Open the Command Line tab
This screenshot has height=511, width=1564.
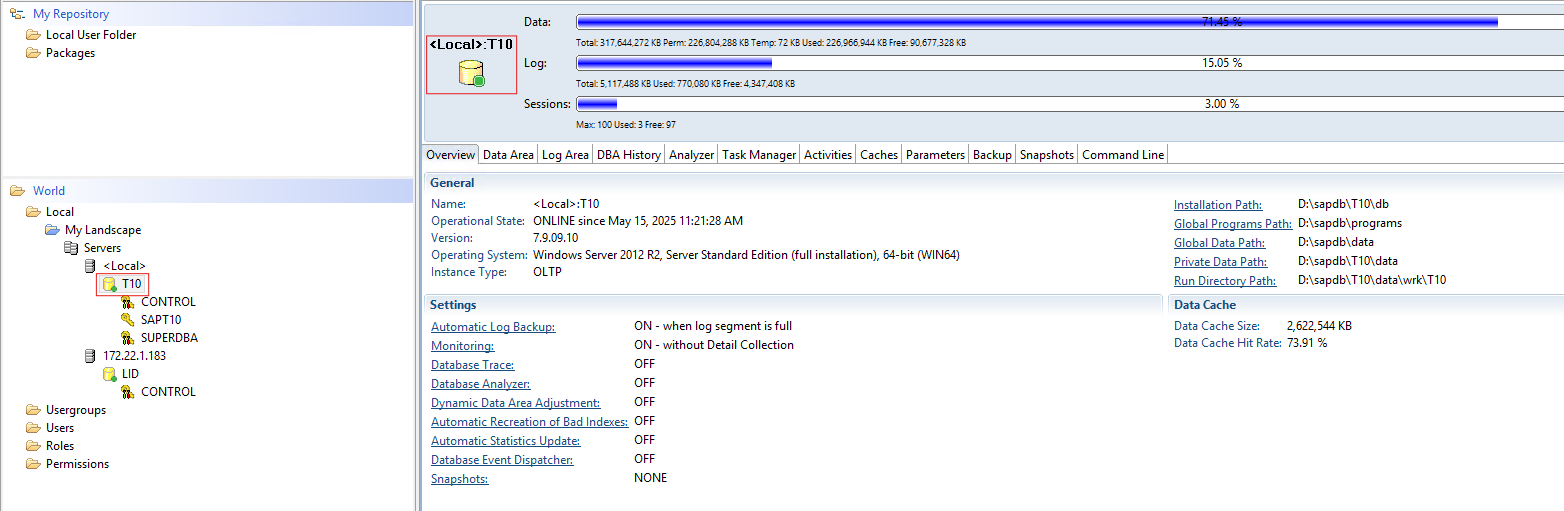1123,155
